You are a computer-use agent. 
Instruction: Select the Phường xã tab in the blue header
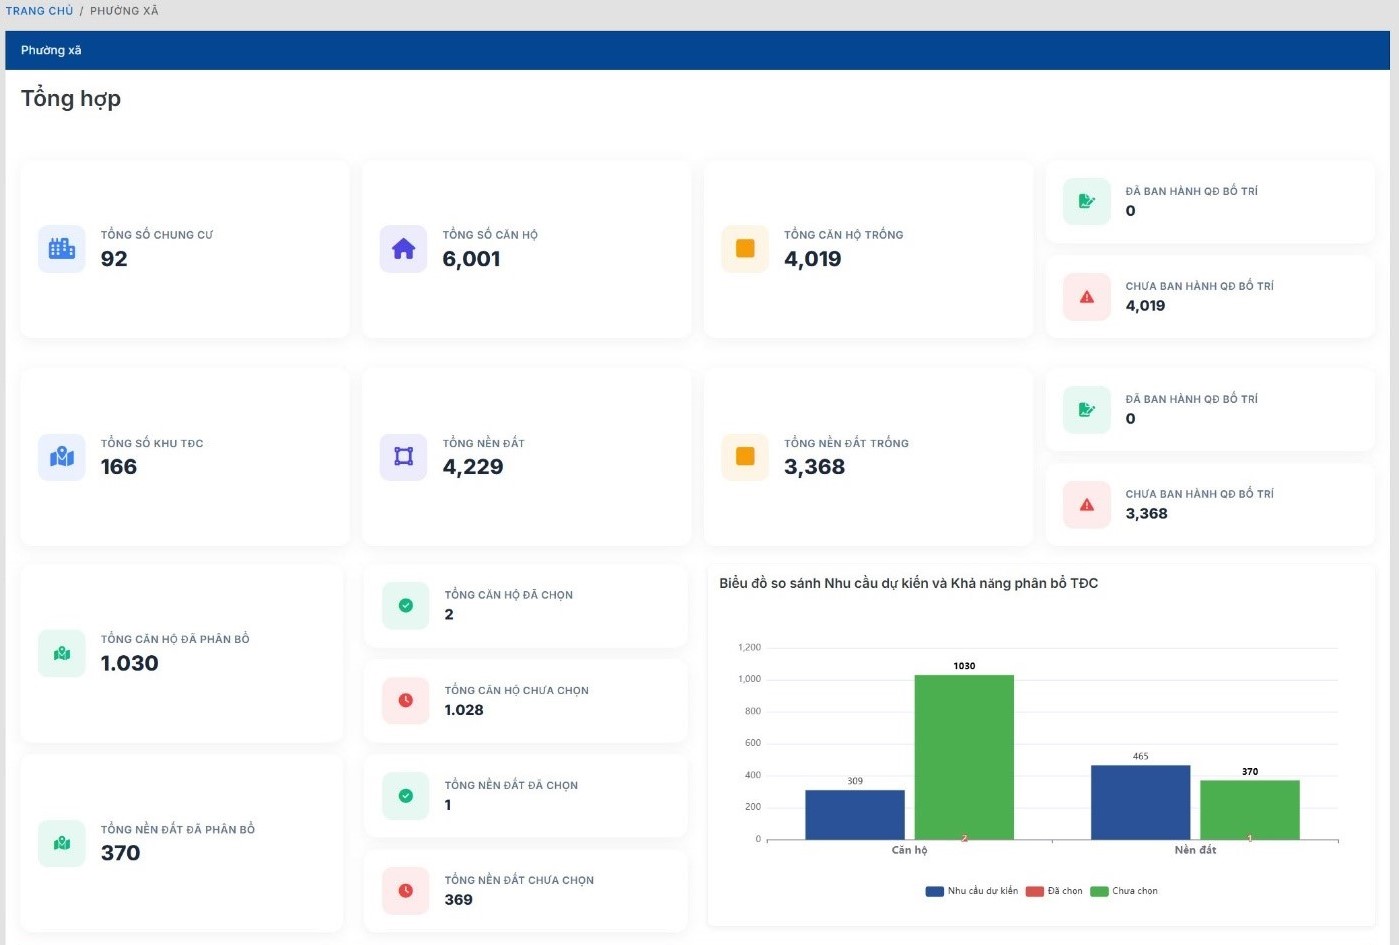coord(51,50)
